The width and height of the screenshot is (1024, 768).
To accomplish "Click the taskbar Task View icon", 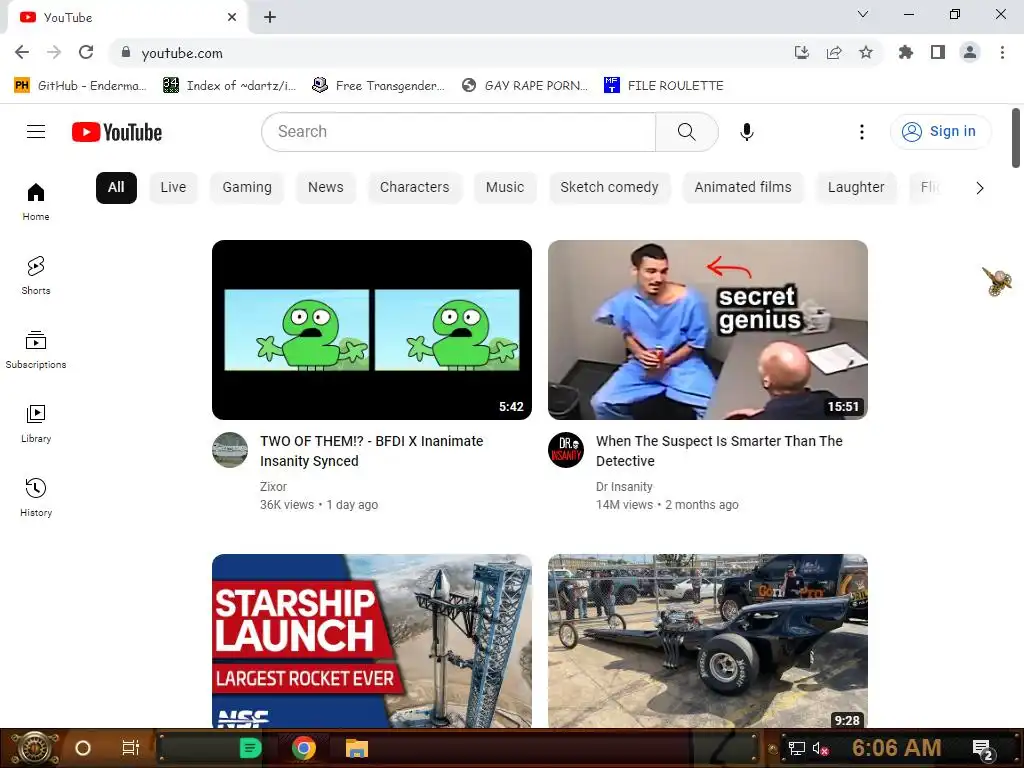I will coord(131,748).
